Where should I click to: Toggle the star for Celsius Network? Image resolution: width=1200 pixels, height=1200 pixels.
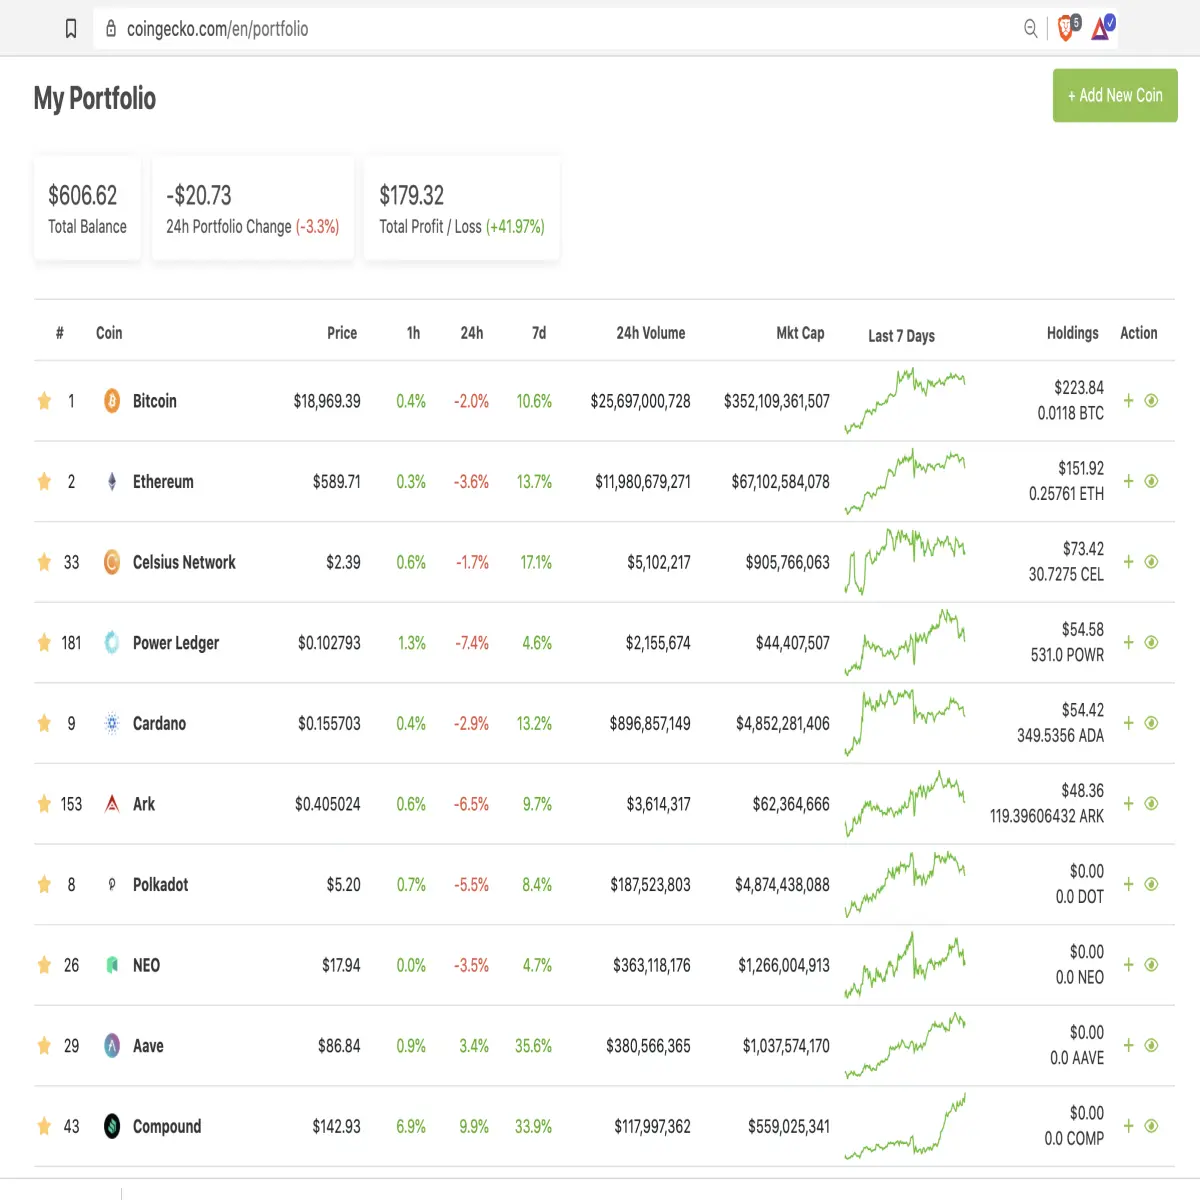coord(44,562)
